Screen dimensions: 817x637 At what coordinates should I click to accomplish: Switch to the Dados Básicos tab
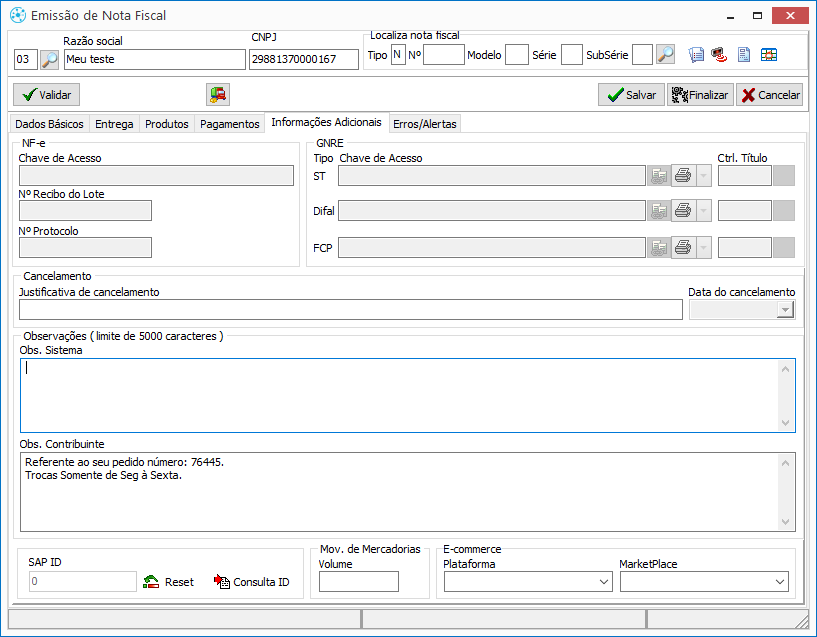[x=49, y=124]
